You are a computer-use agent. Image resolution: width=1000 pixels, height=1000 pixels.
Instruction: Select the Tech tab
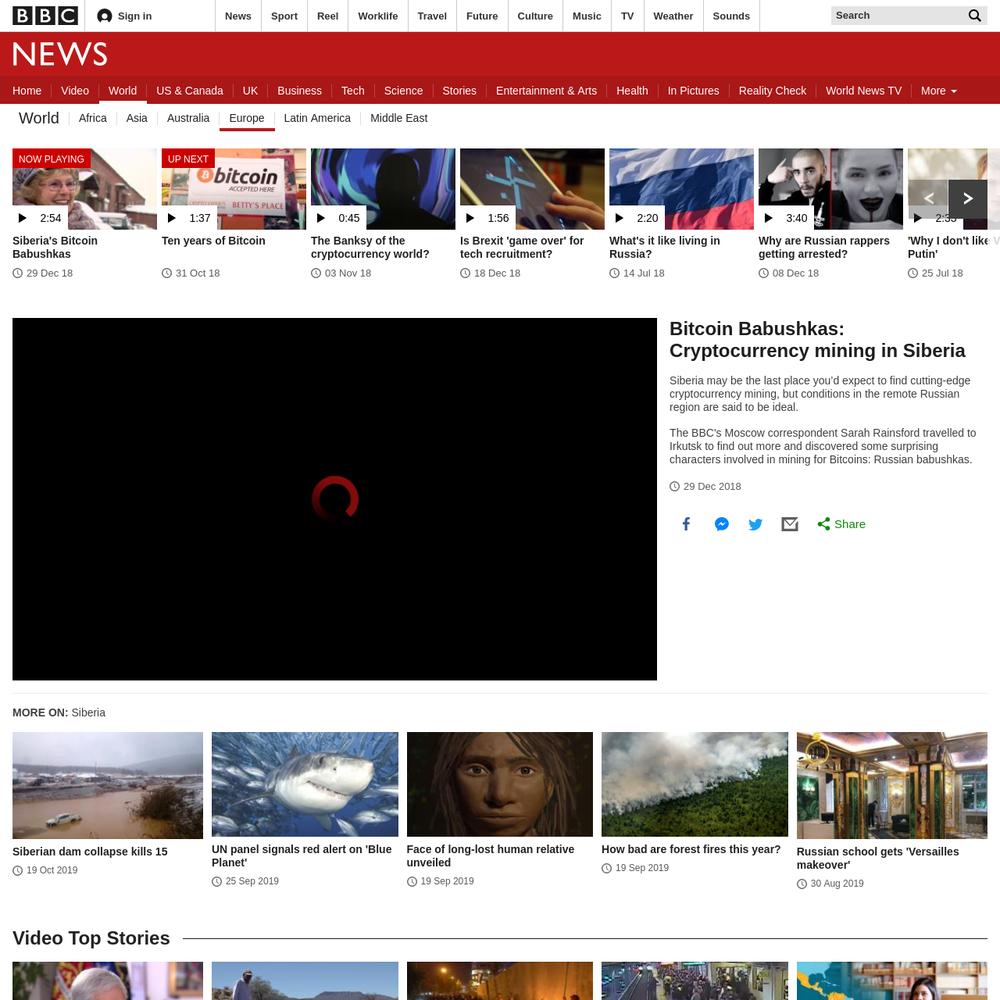(x=353, y=91)
